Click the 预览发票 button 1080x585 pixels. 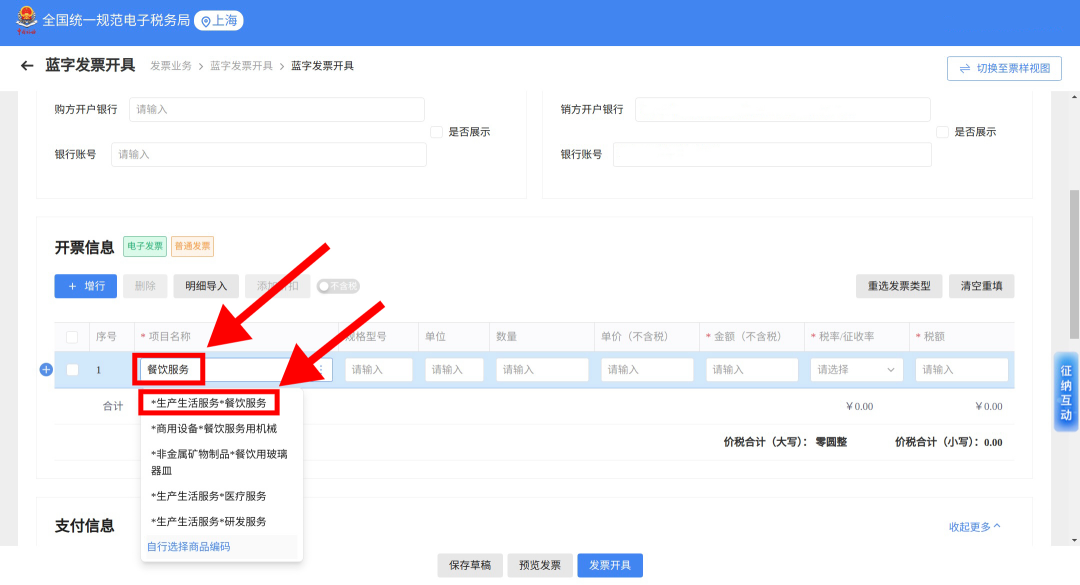click(x=540, y=565)
